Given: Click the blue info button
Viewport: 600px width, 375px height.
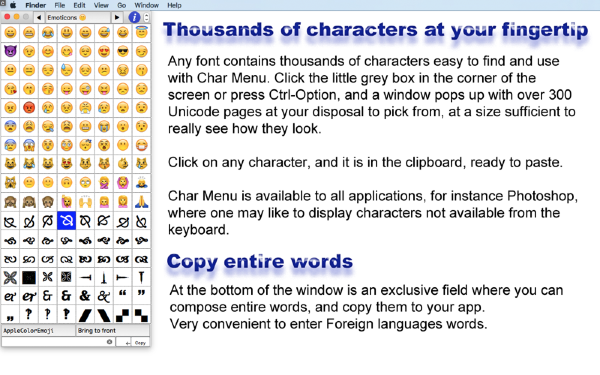Looking at the screenshot, I should [x=134, y=17].
